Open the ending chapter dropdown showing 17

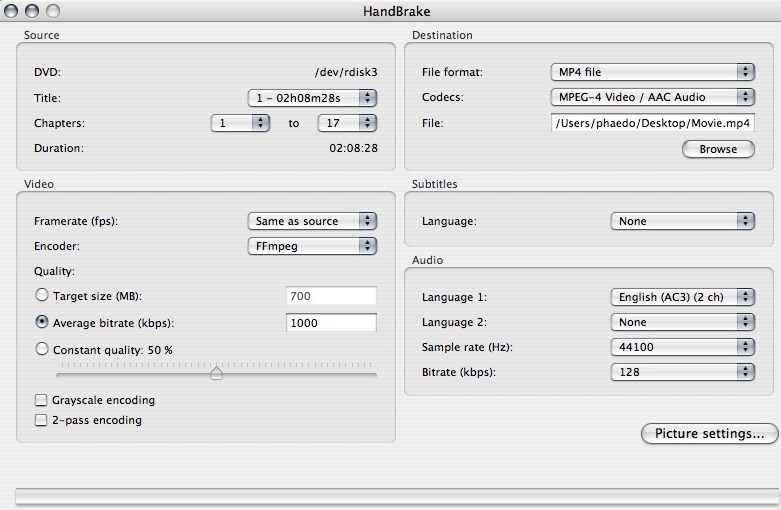(347, 123)
